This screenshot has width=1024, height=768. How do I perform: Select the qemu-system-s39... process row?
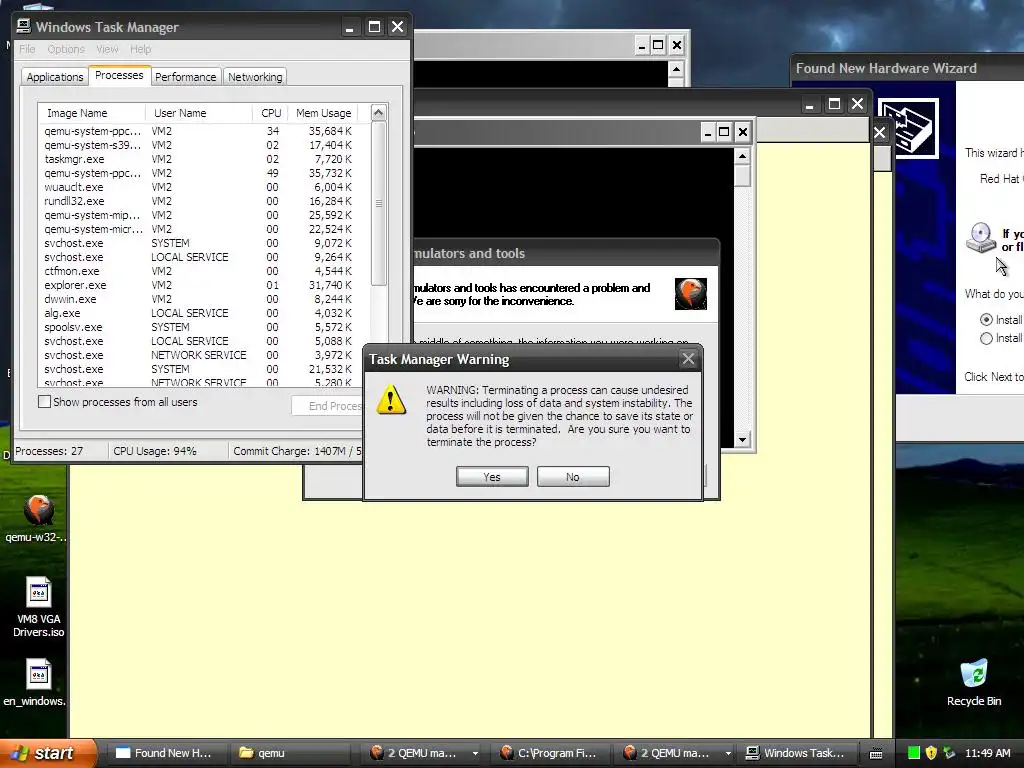(199, 145)
